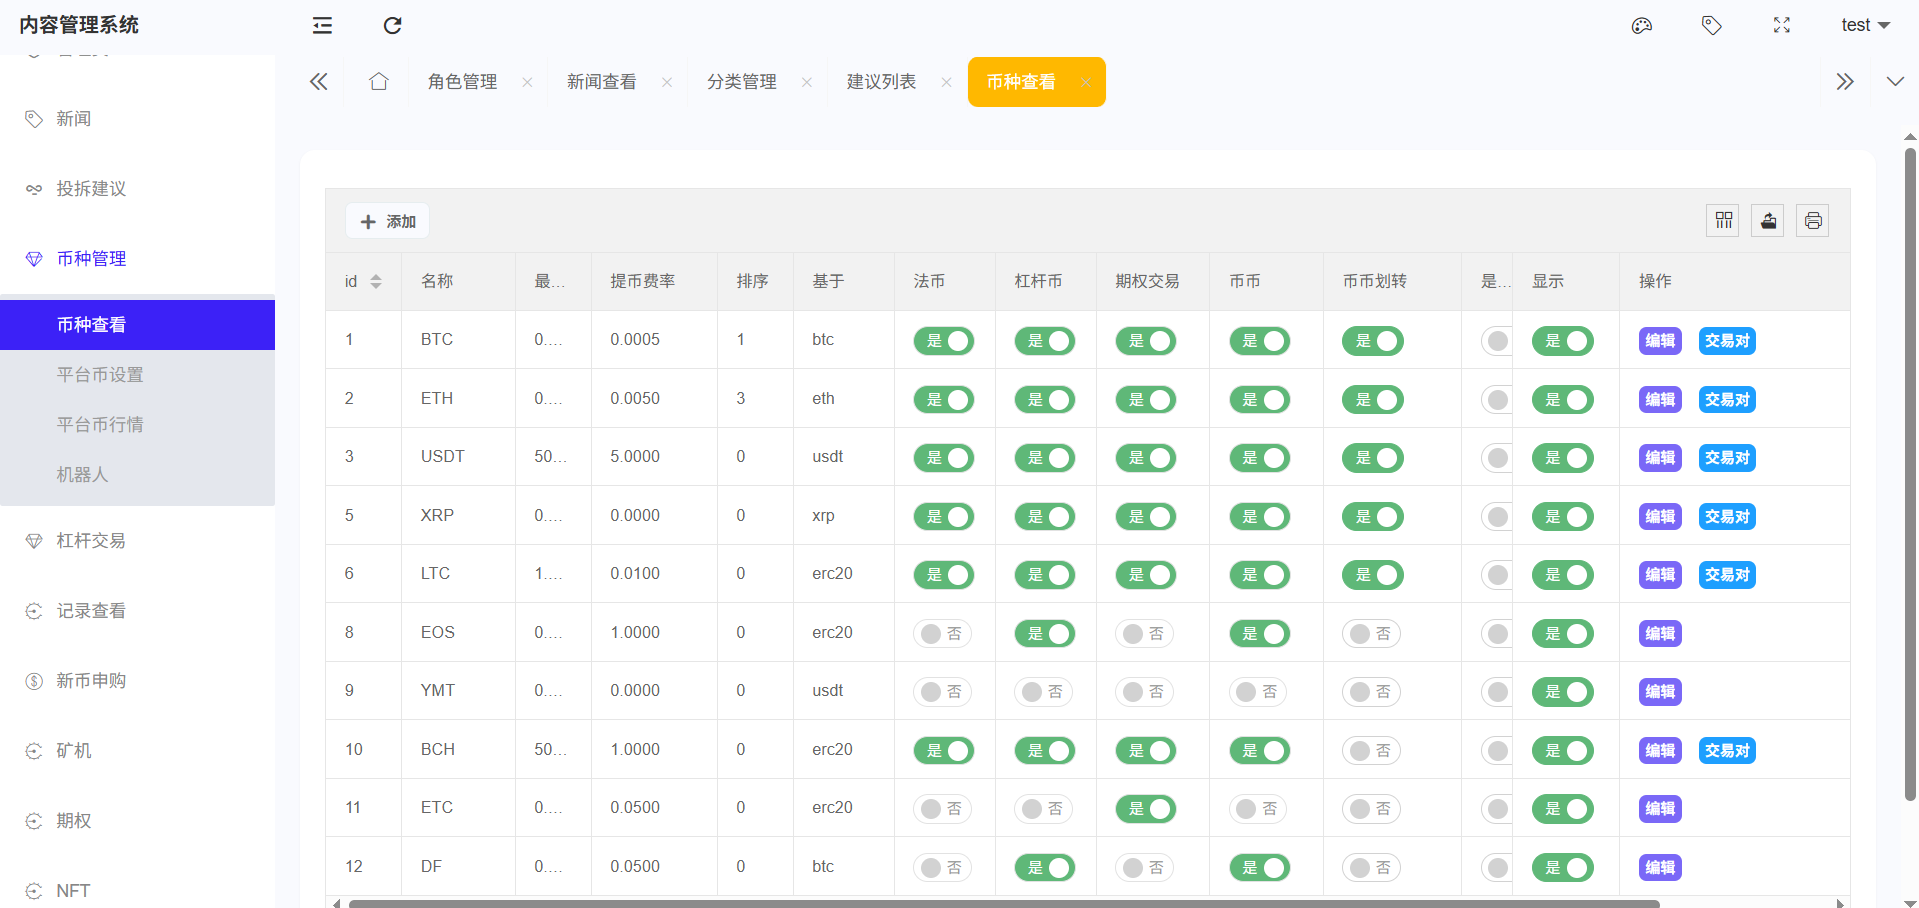Open the column filter grid icon
The width and height of the screenshot is (1919, 908).
click(1723, 221)
